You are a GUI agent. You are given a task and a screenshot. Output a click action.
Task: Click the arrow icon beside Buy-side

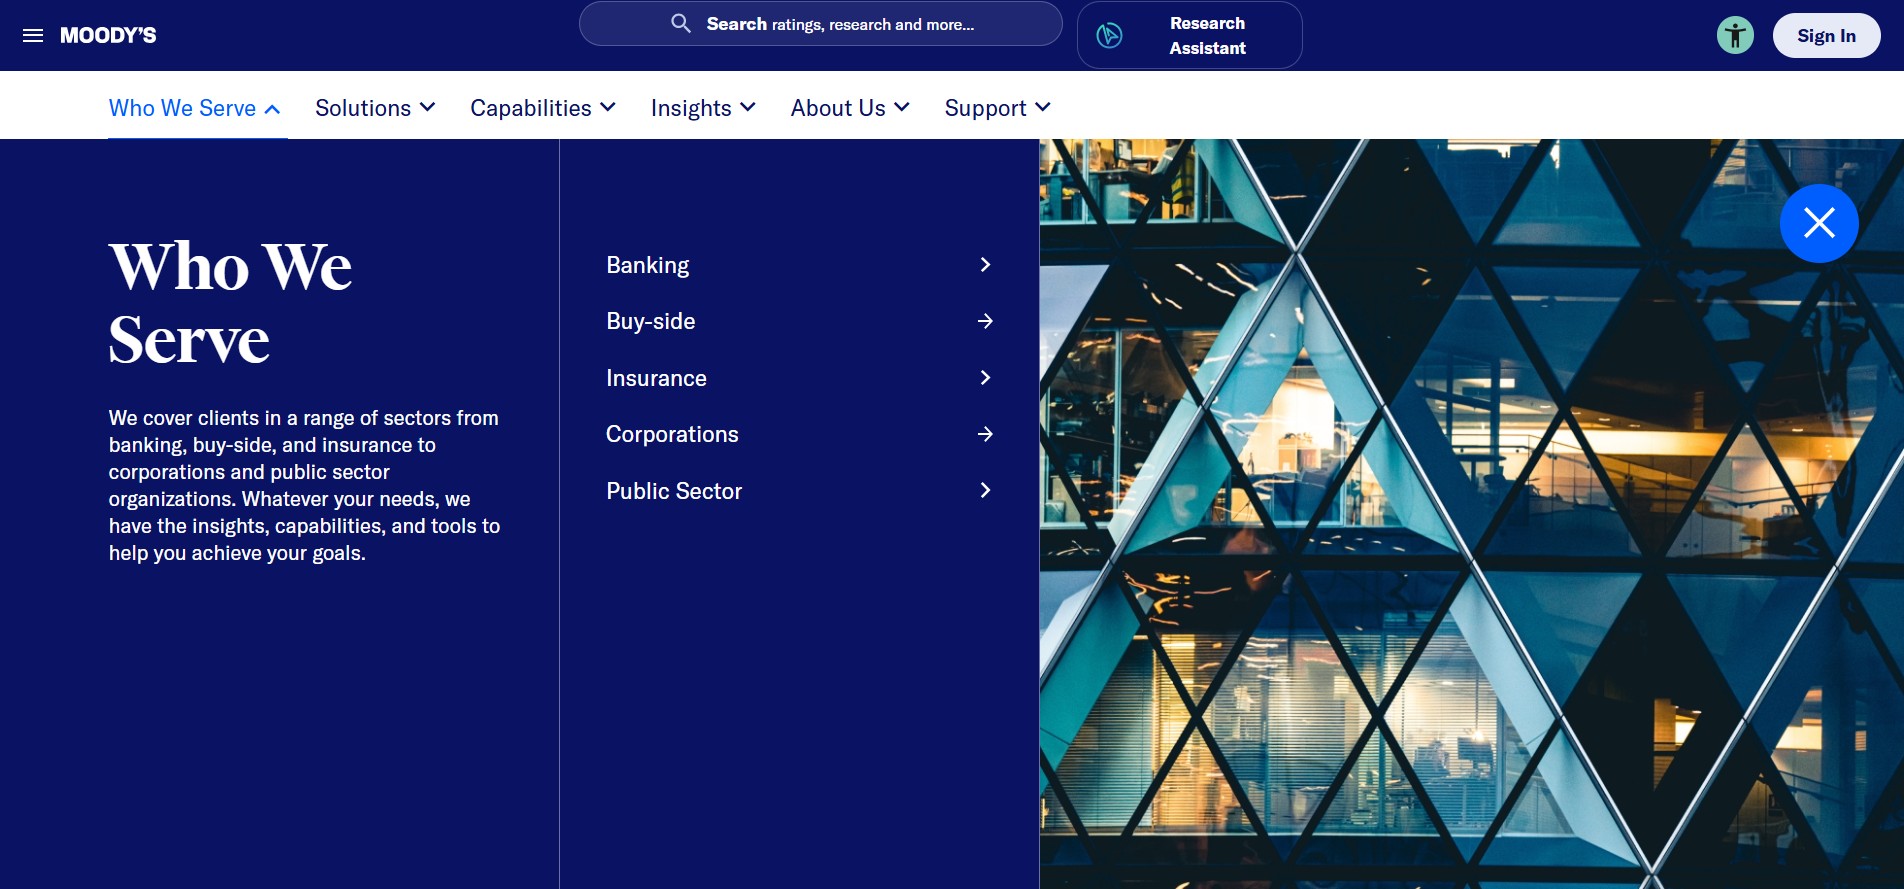point(985,321)
